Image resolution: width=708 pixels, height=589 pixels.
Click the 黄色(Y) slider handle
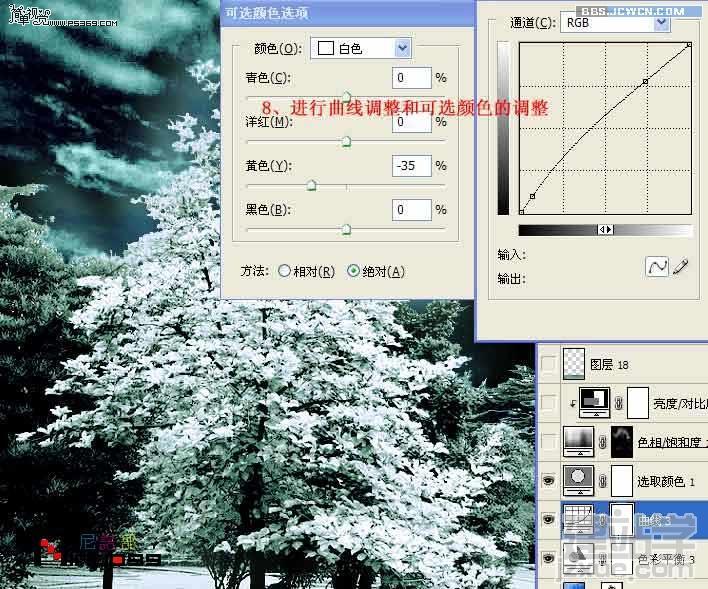point(312,185)
